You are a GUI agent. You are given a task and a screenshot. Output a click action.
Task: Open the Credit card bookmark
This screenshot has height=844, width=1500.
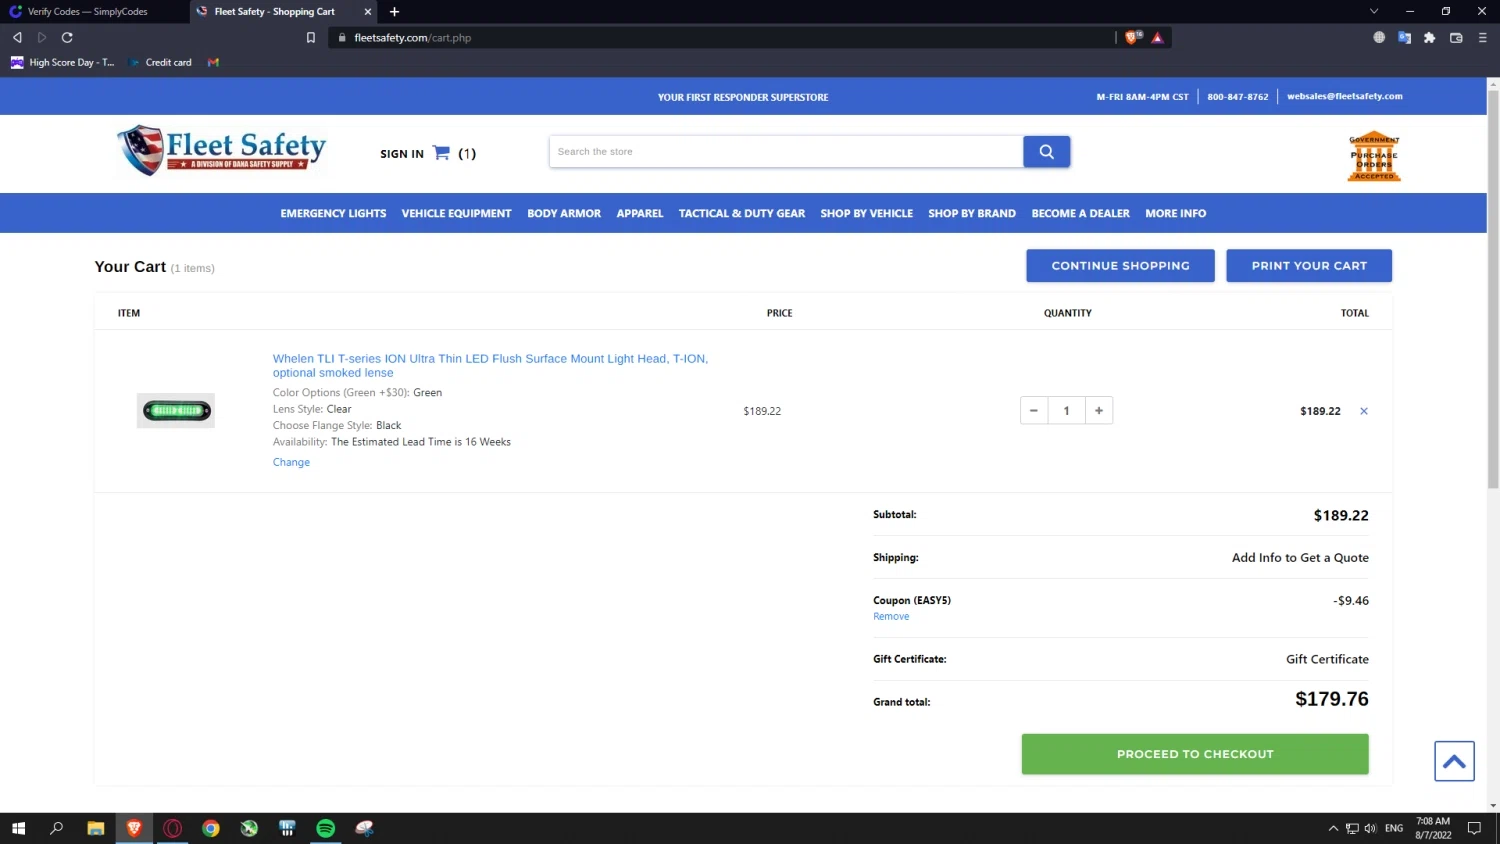tap(160, 62)
